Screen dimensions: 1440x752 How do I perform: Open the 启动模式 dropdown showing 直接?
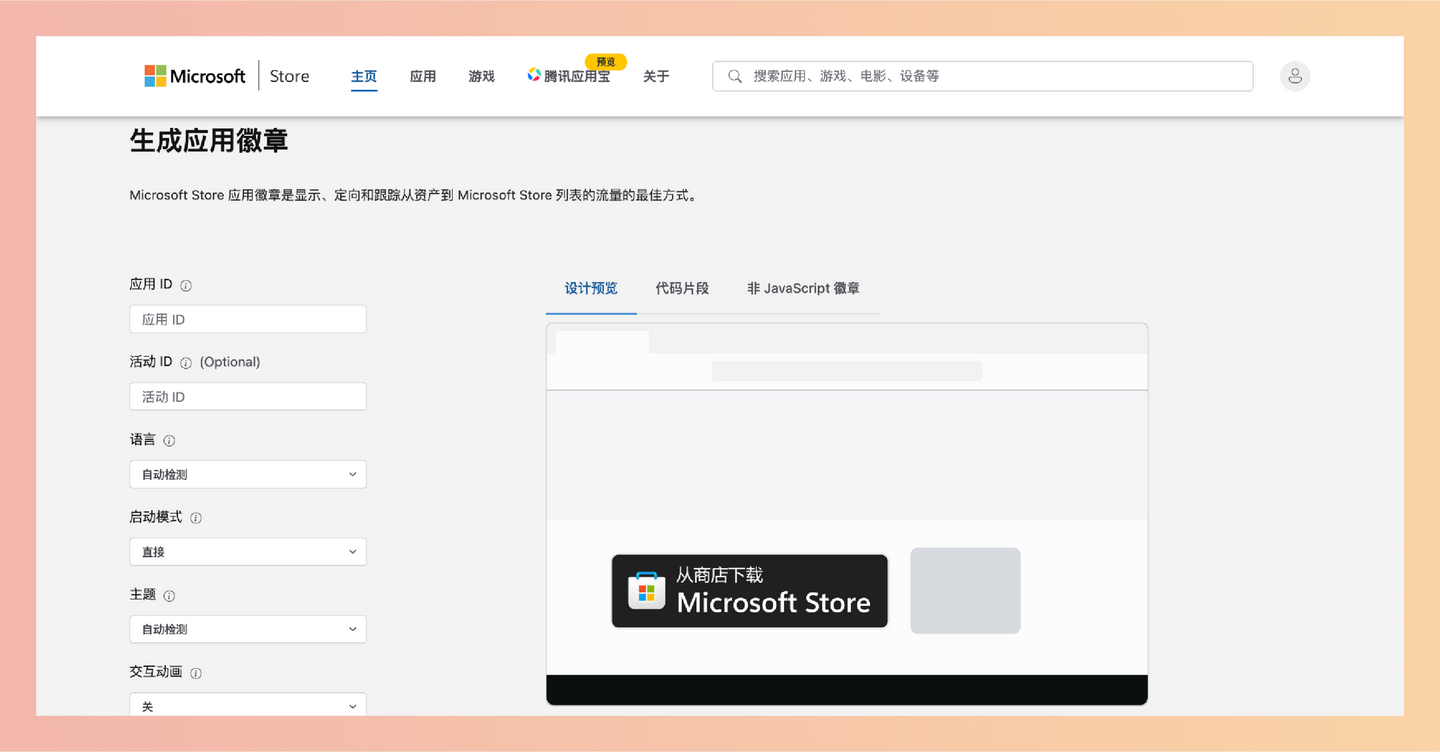pyautogui.click(x=247, y=551)
